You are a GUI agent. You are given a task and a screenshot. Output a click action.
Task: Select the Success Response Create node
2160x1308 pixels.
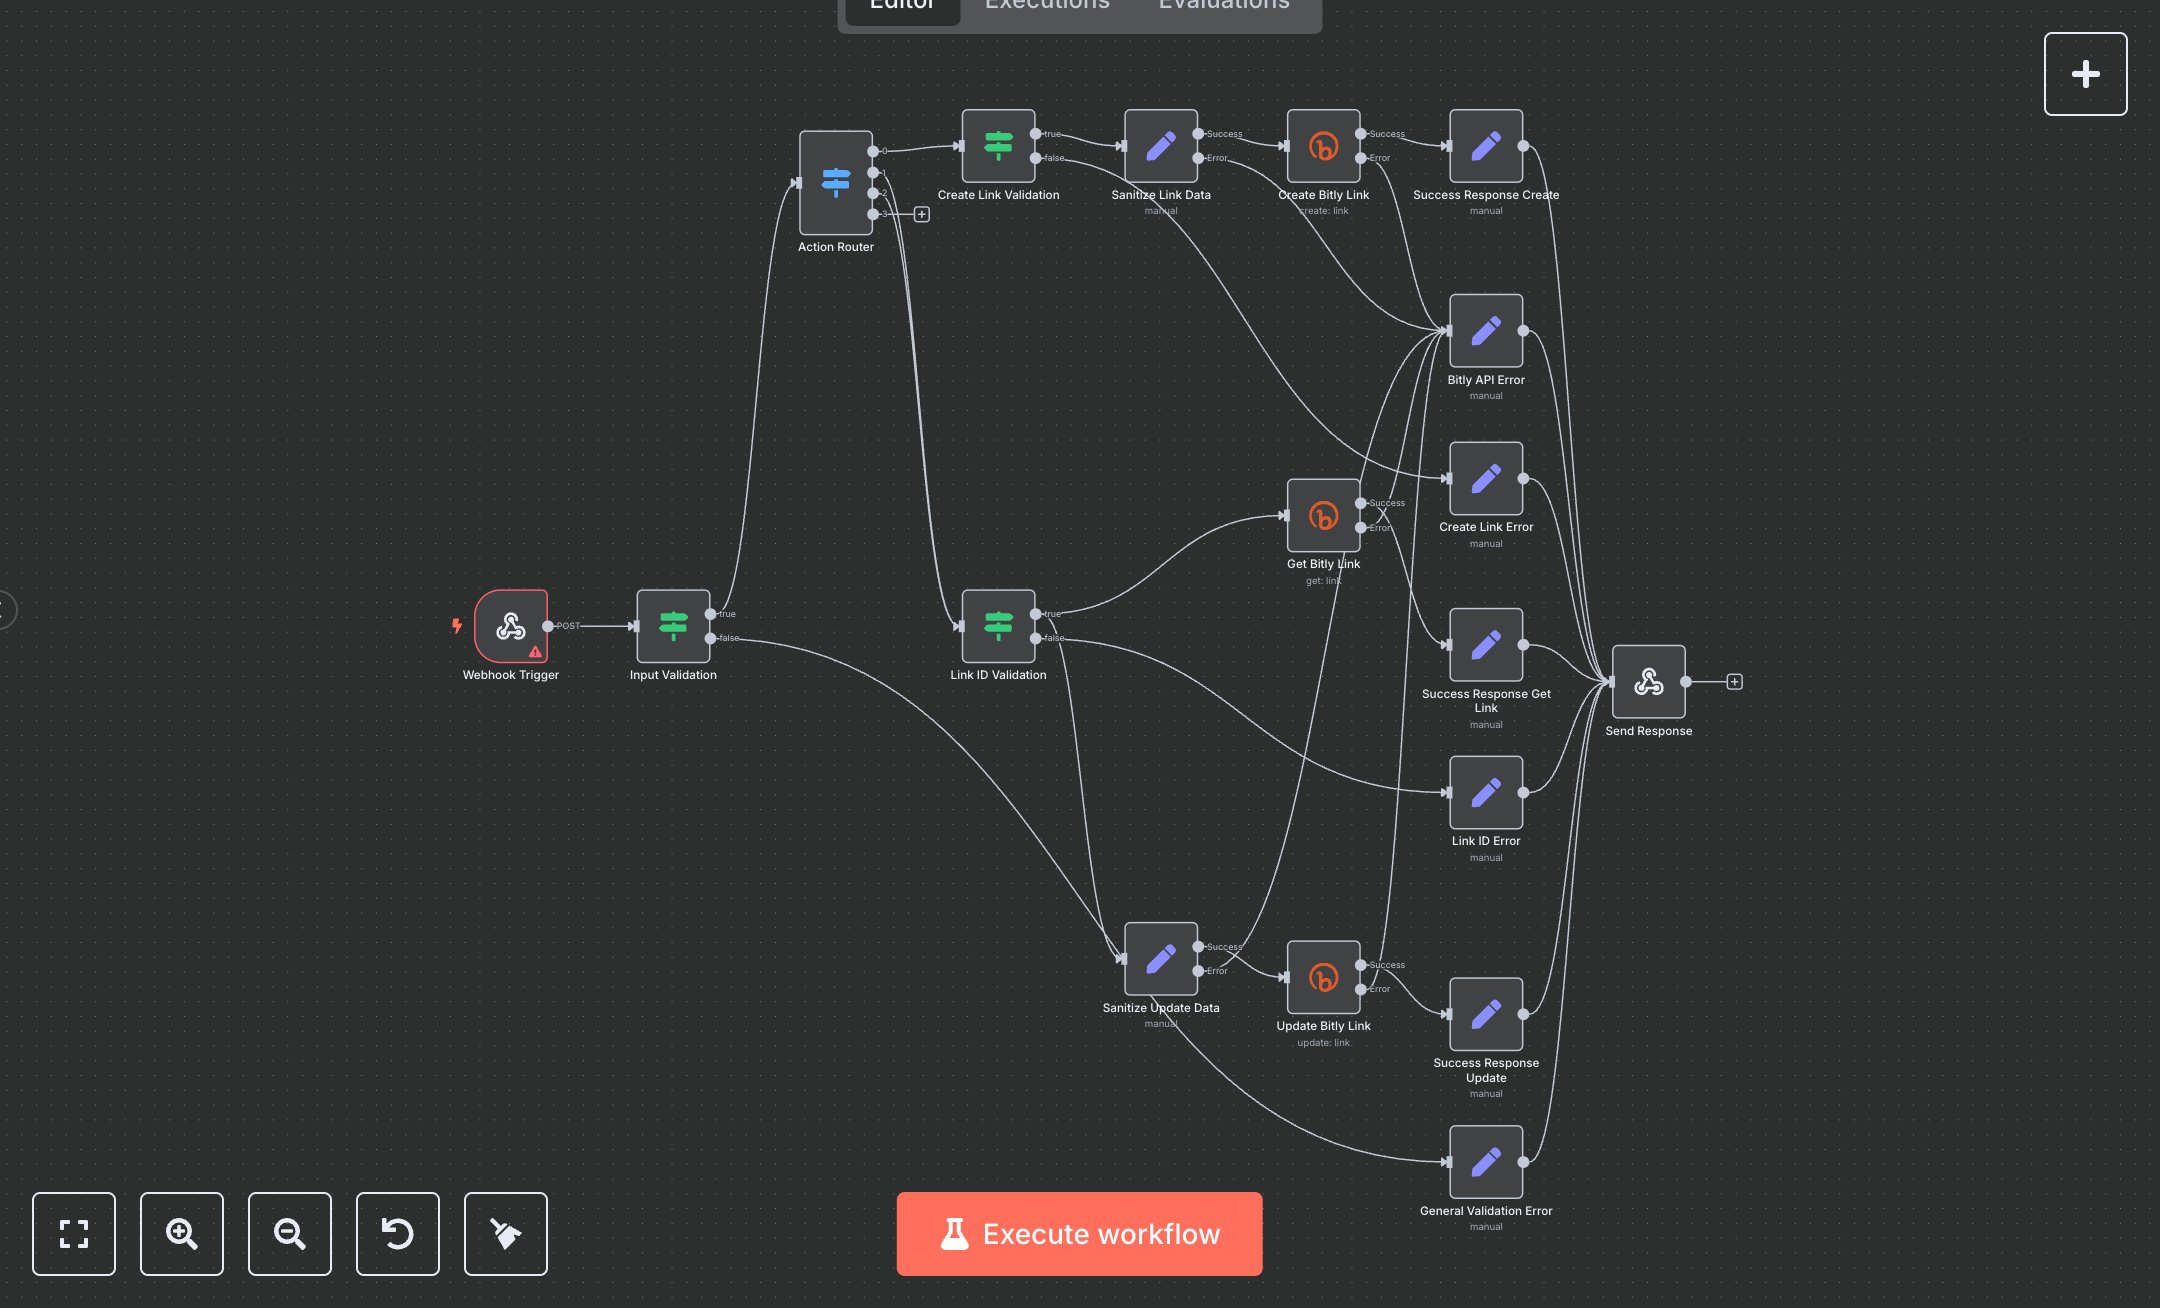[1485, 146]
